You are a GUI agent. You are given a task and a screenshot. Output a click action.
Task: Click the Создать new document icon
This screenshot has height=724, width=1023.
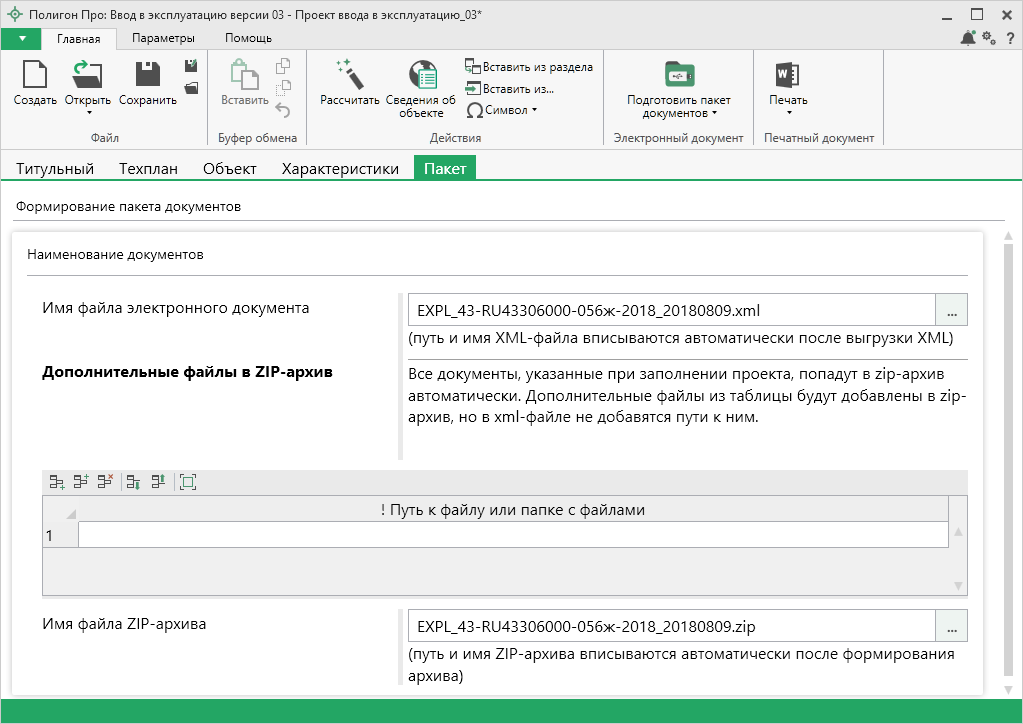coord(35,76)
